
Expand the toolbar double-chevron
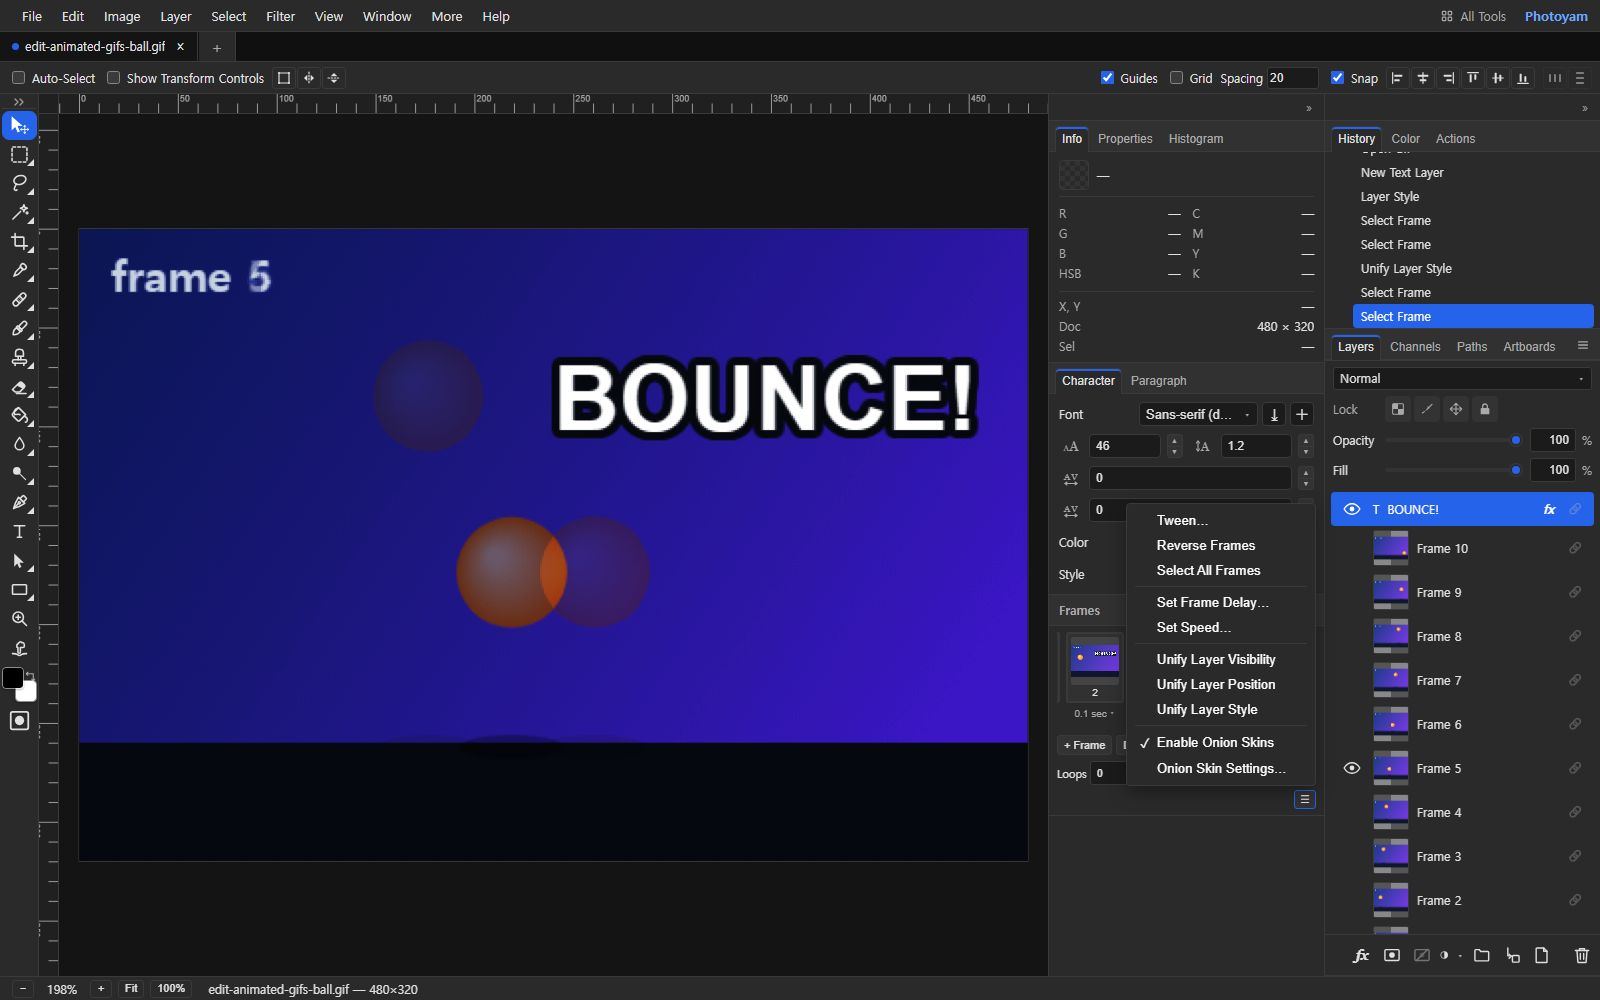[19, 102]
